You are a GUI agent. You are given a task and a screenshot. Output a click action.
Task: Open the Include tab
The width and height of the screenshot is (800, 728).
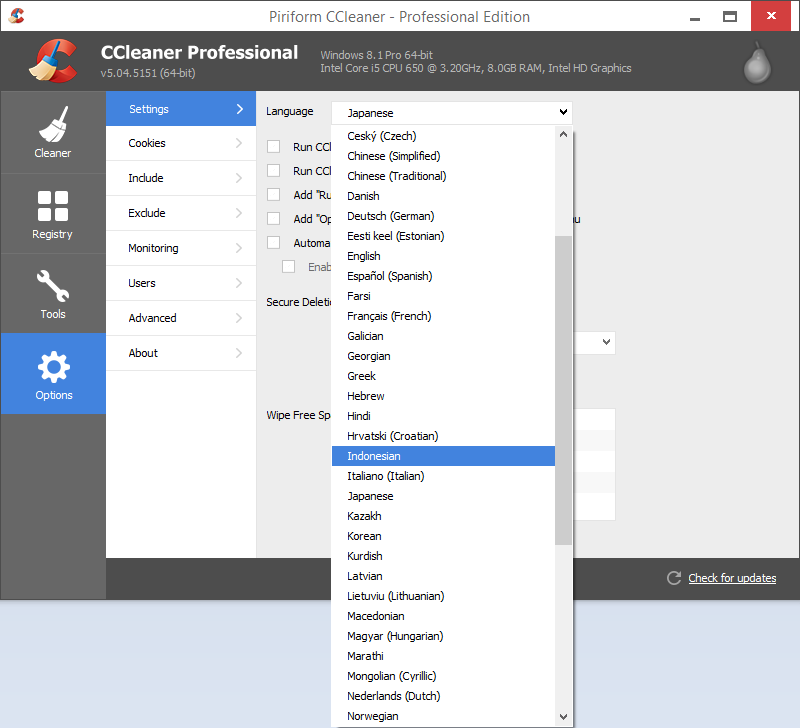(x=181, y=178)
